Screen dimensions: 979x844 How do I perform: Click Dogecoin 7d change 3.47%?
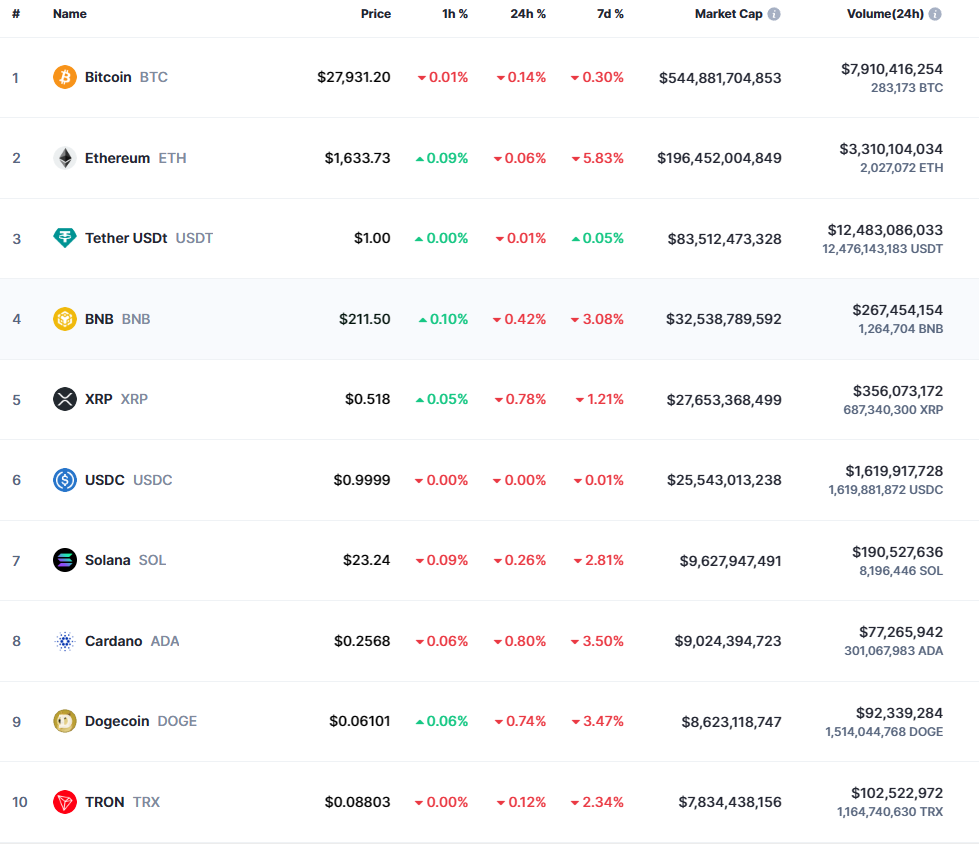coord(598,721)
